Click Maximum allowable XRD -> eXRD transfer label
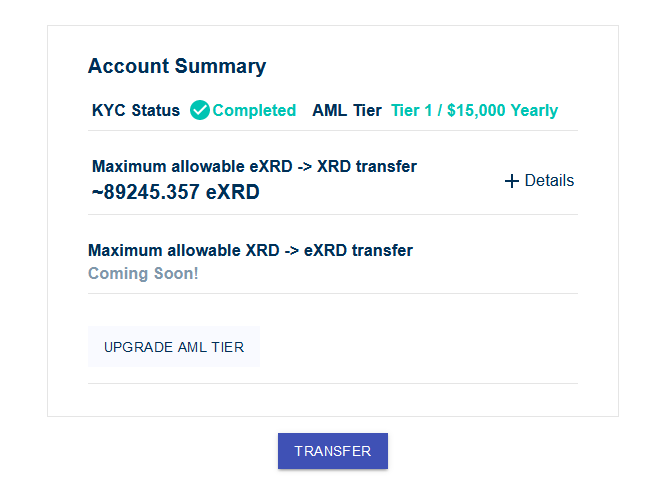This screenshot has width=648, height=504. pyautogui.click(x=250, y=250)
